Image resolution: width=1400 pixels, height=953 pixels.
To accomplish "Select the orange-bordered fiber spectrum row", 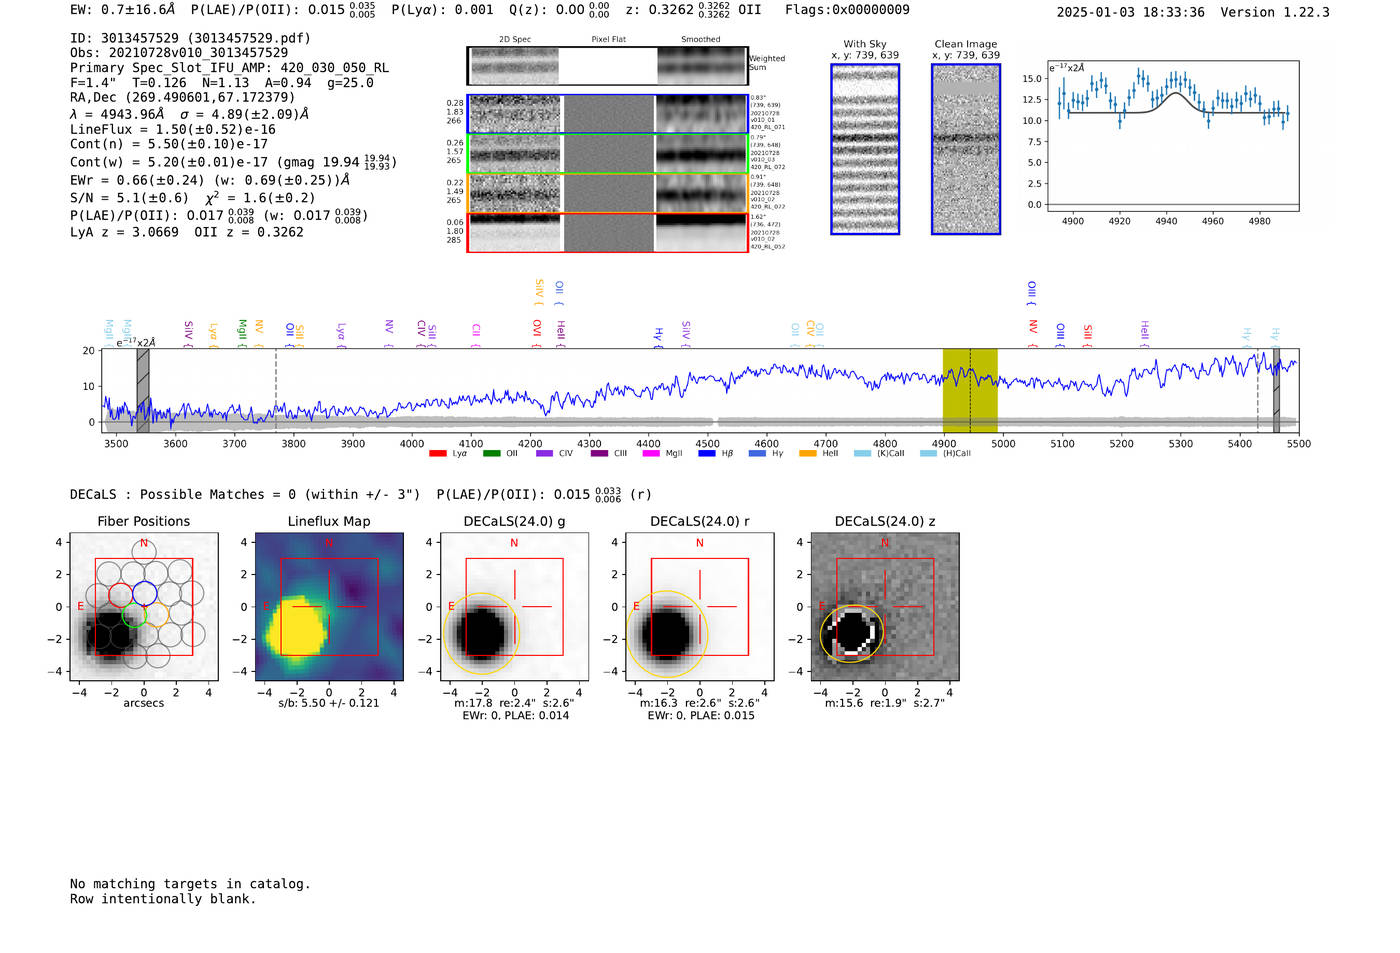I will click(x=607, y=193).
